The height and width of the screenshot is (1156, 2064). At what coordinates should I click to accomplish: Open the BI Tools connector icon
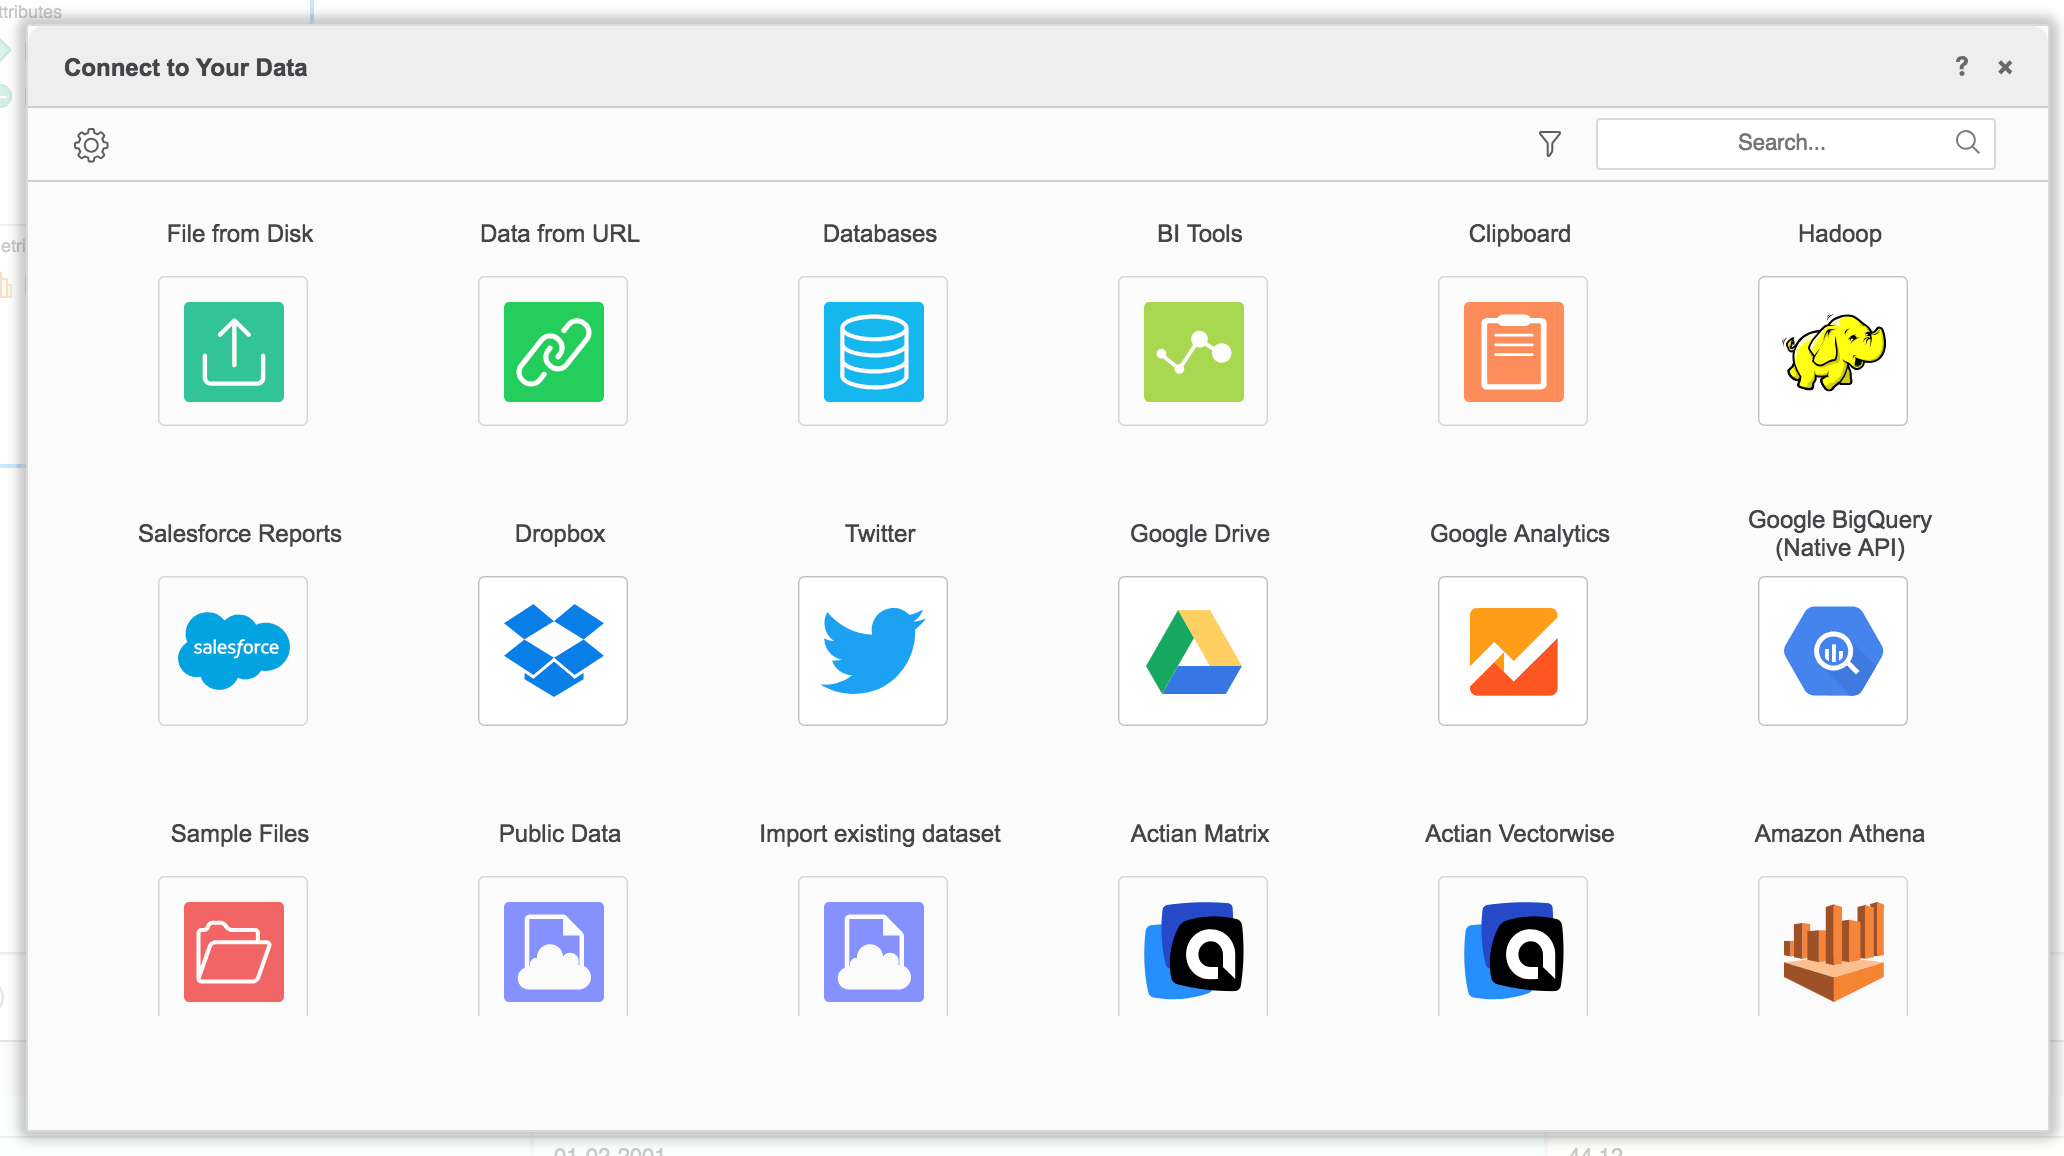click(1193, 351)
